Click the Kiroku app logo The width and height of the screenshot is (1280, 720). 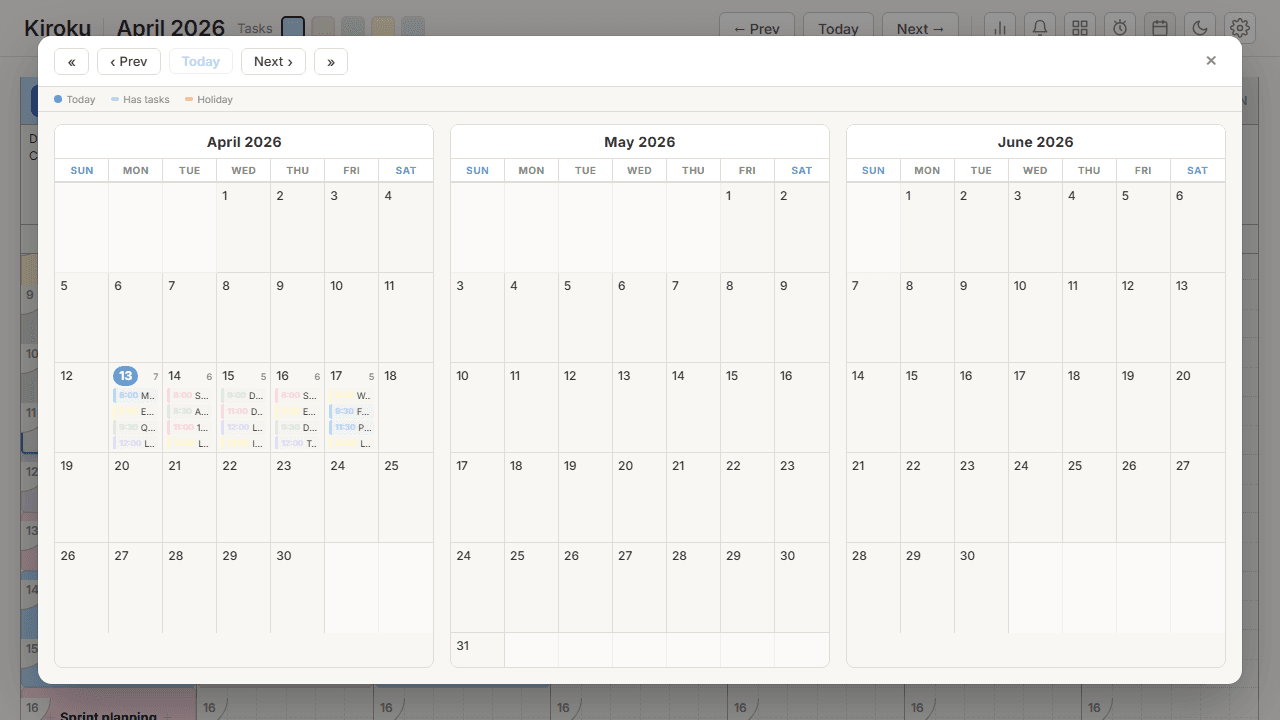pos(57,28)
